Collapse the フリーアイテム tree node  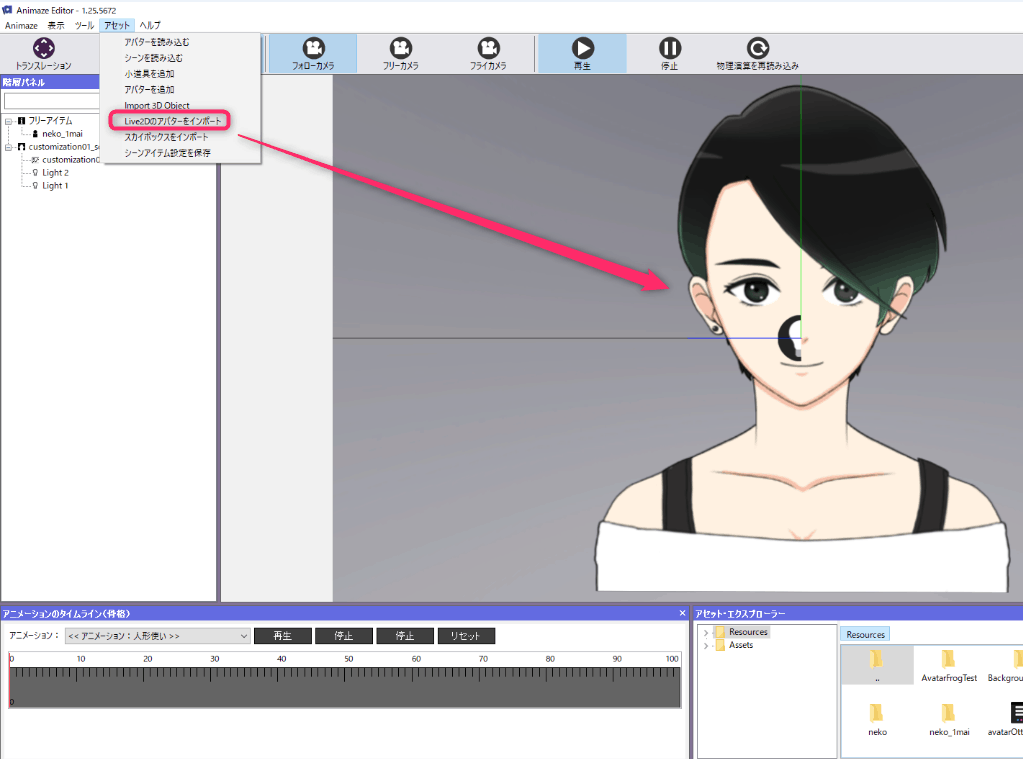[x=9, y=120]
